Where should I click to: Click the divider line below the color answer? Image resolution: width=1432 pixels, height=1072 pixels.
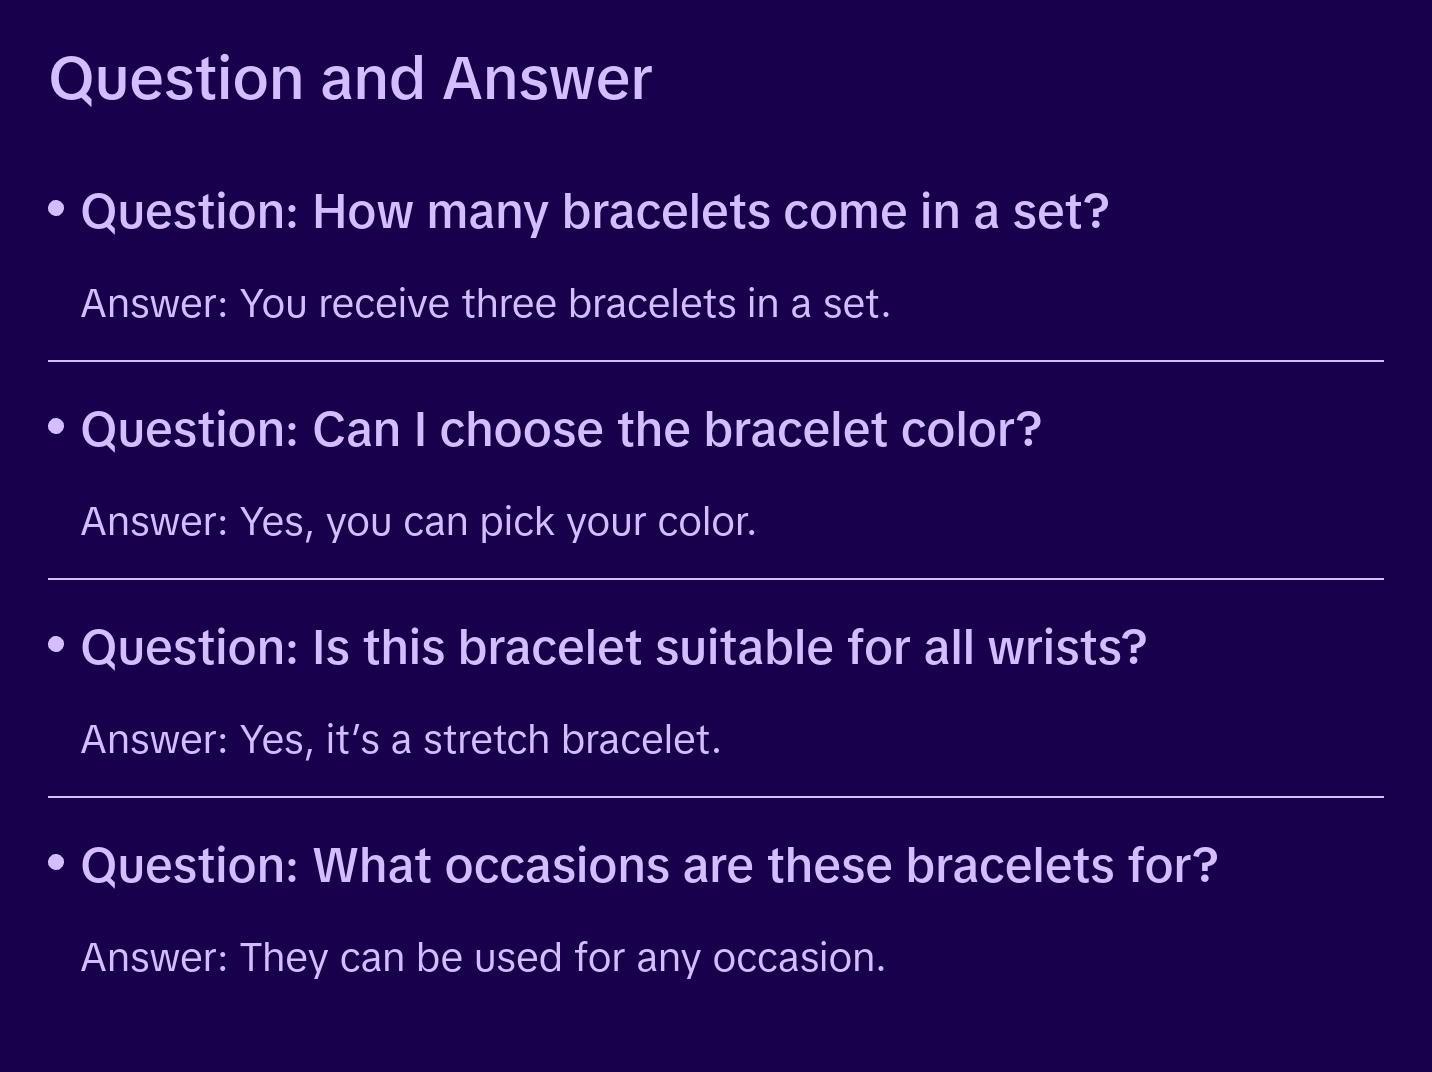[x=716, y=579]
